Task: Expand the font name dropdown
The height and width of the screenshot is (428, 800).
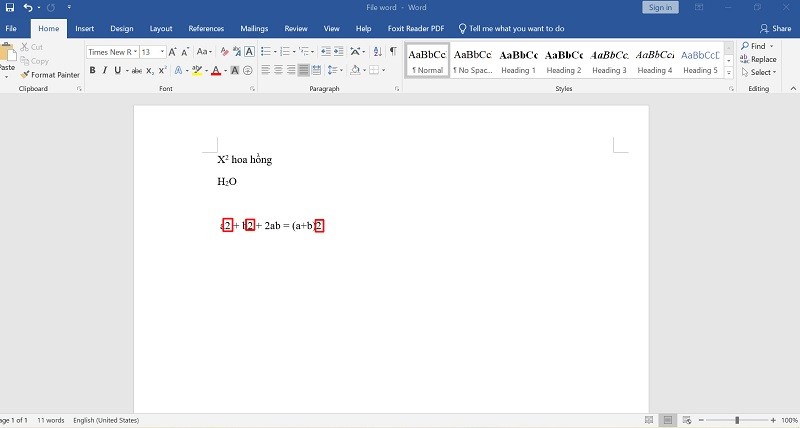Action: click(135, 52)
